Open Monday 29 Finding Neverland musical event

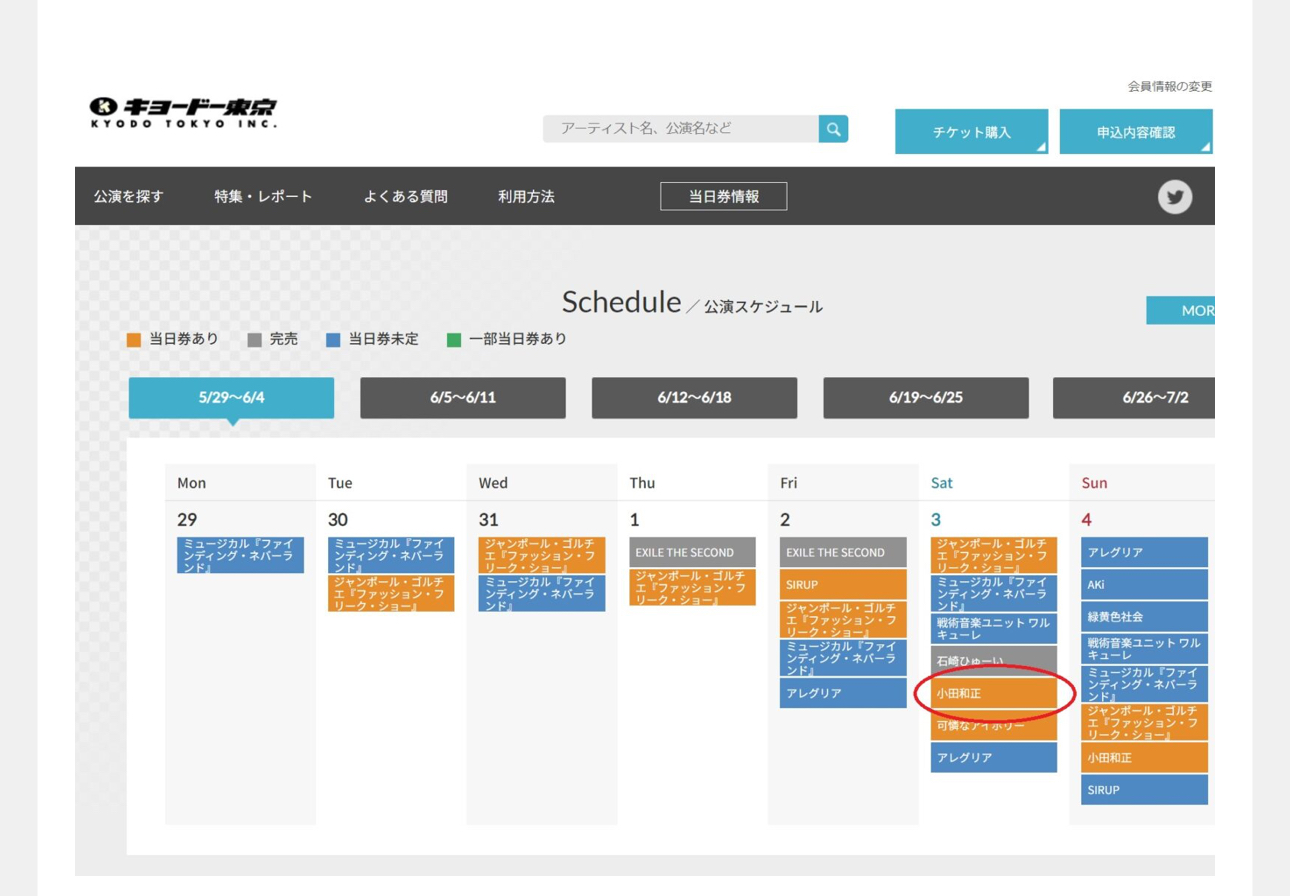pos(240,555)
